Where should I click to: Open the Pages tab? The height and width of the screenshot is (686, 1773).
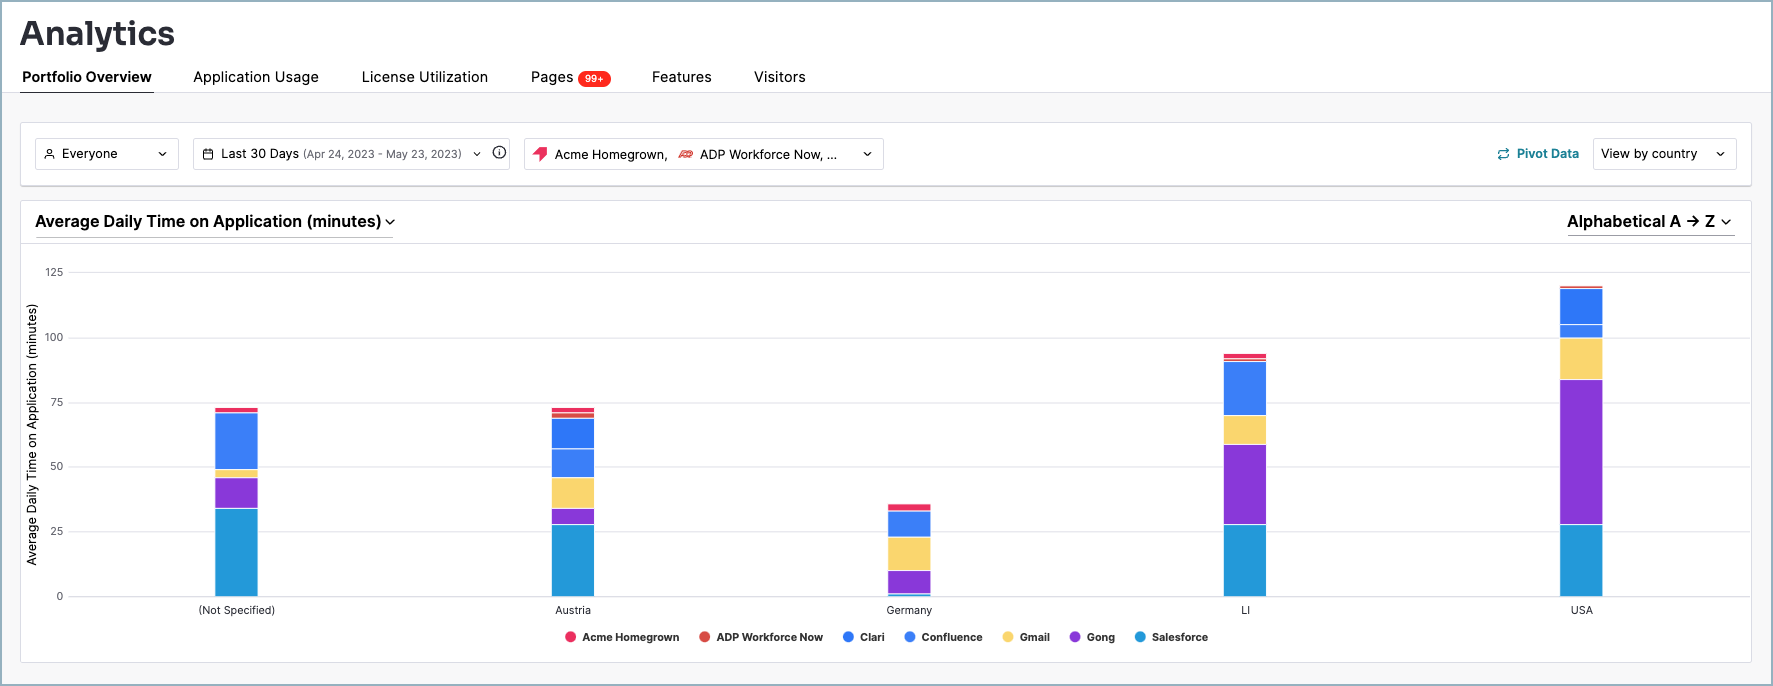point(552,77)
